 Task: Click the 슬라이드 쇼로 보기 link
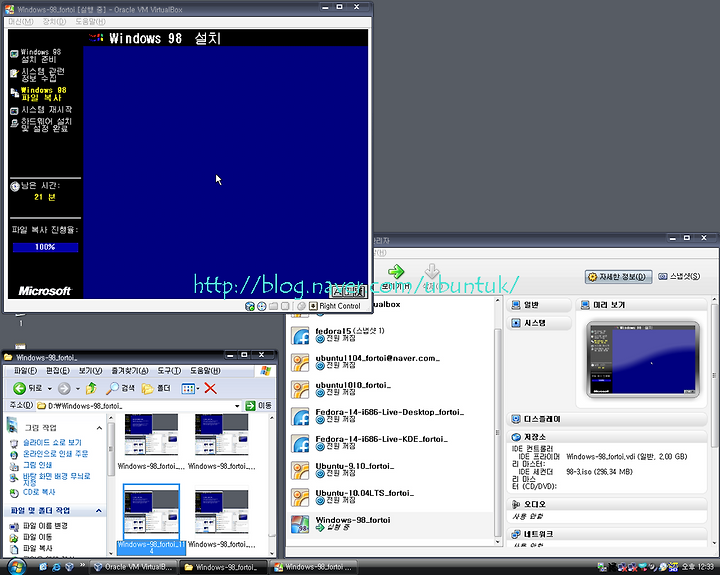click(52, 442)
